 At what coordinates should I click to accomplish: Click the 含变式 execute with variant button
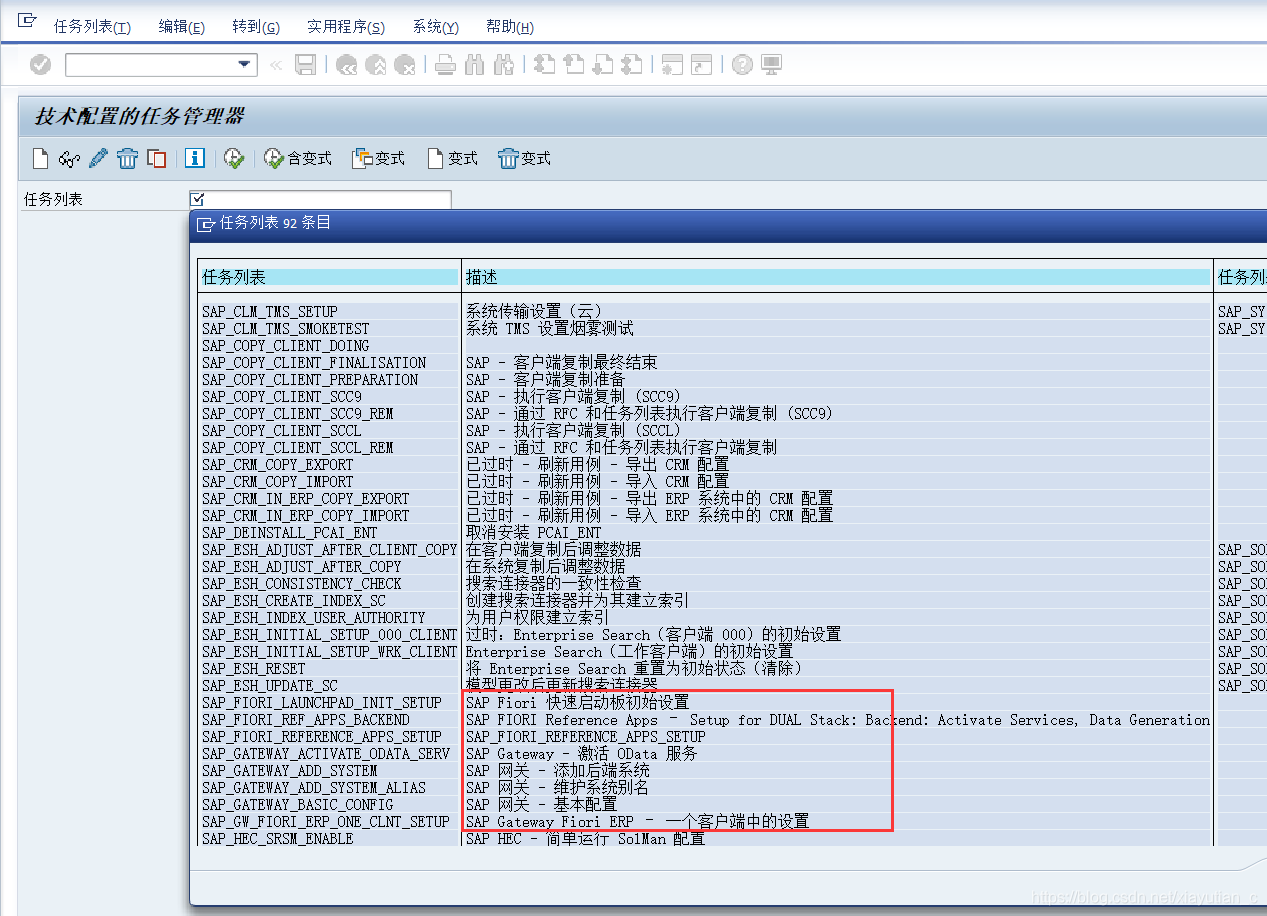click(x=298, y=158)
